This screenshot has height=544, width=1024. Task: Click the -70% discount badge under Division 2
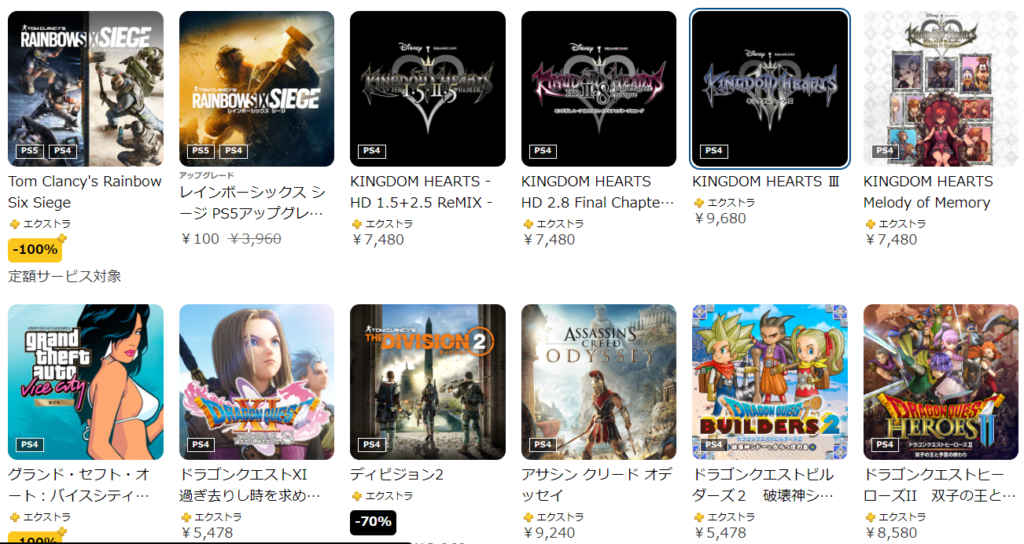coord(373,522)
